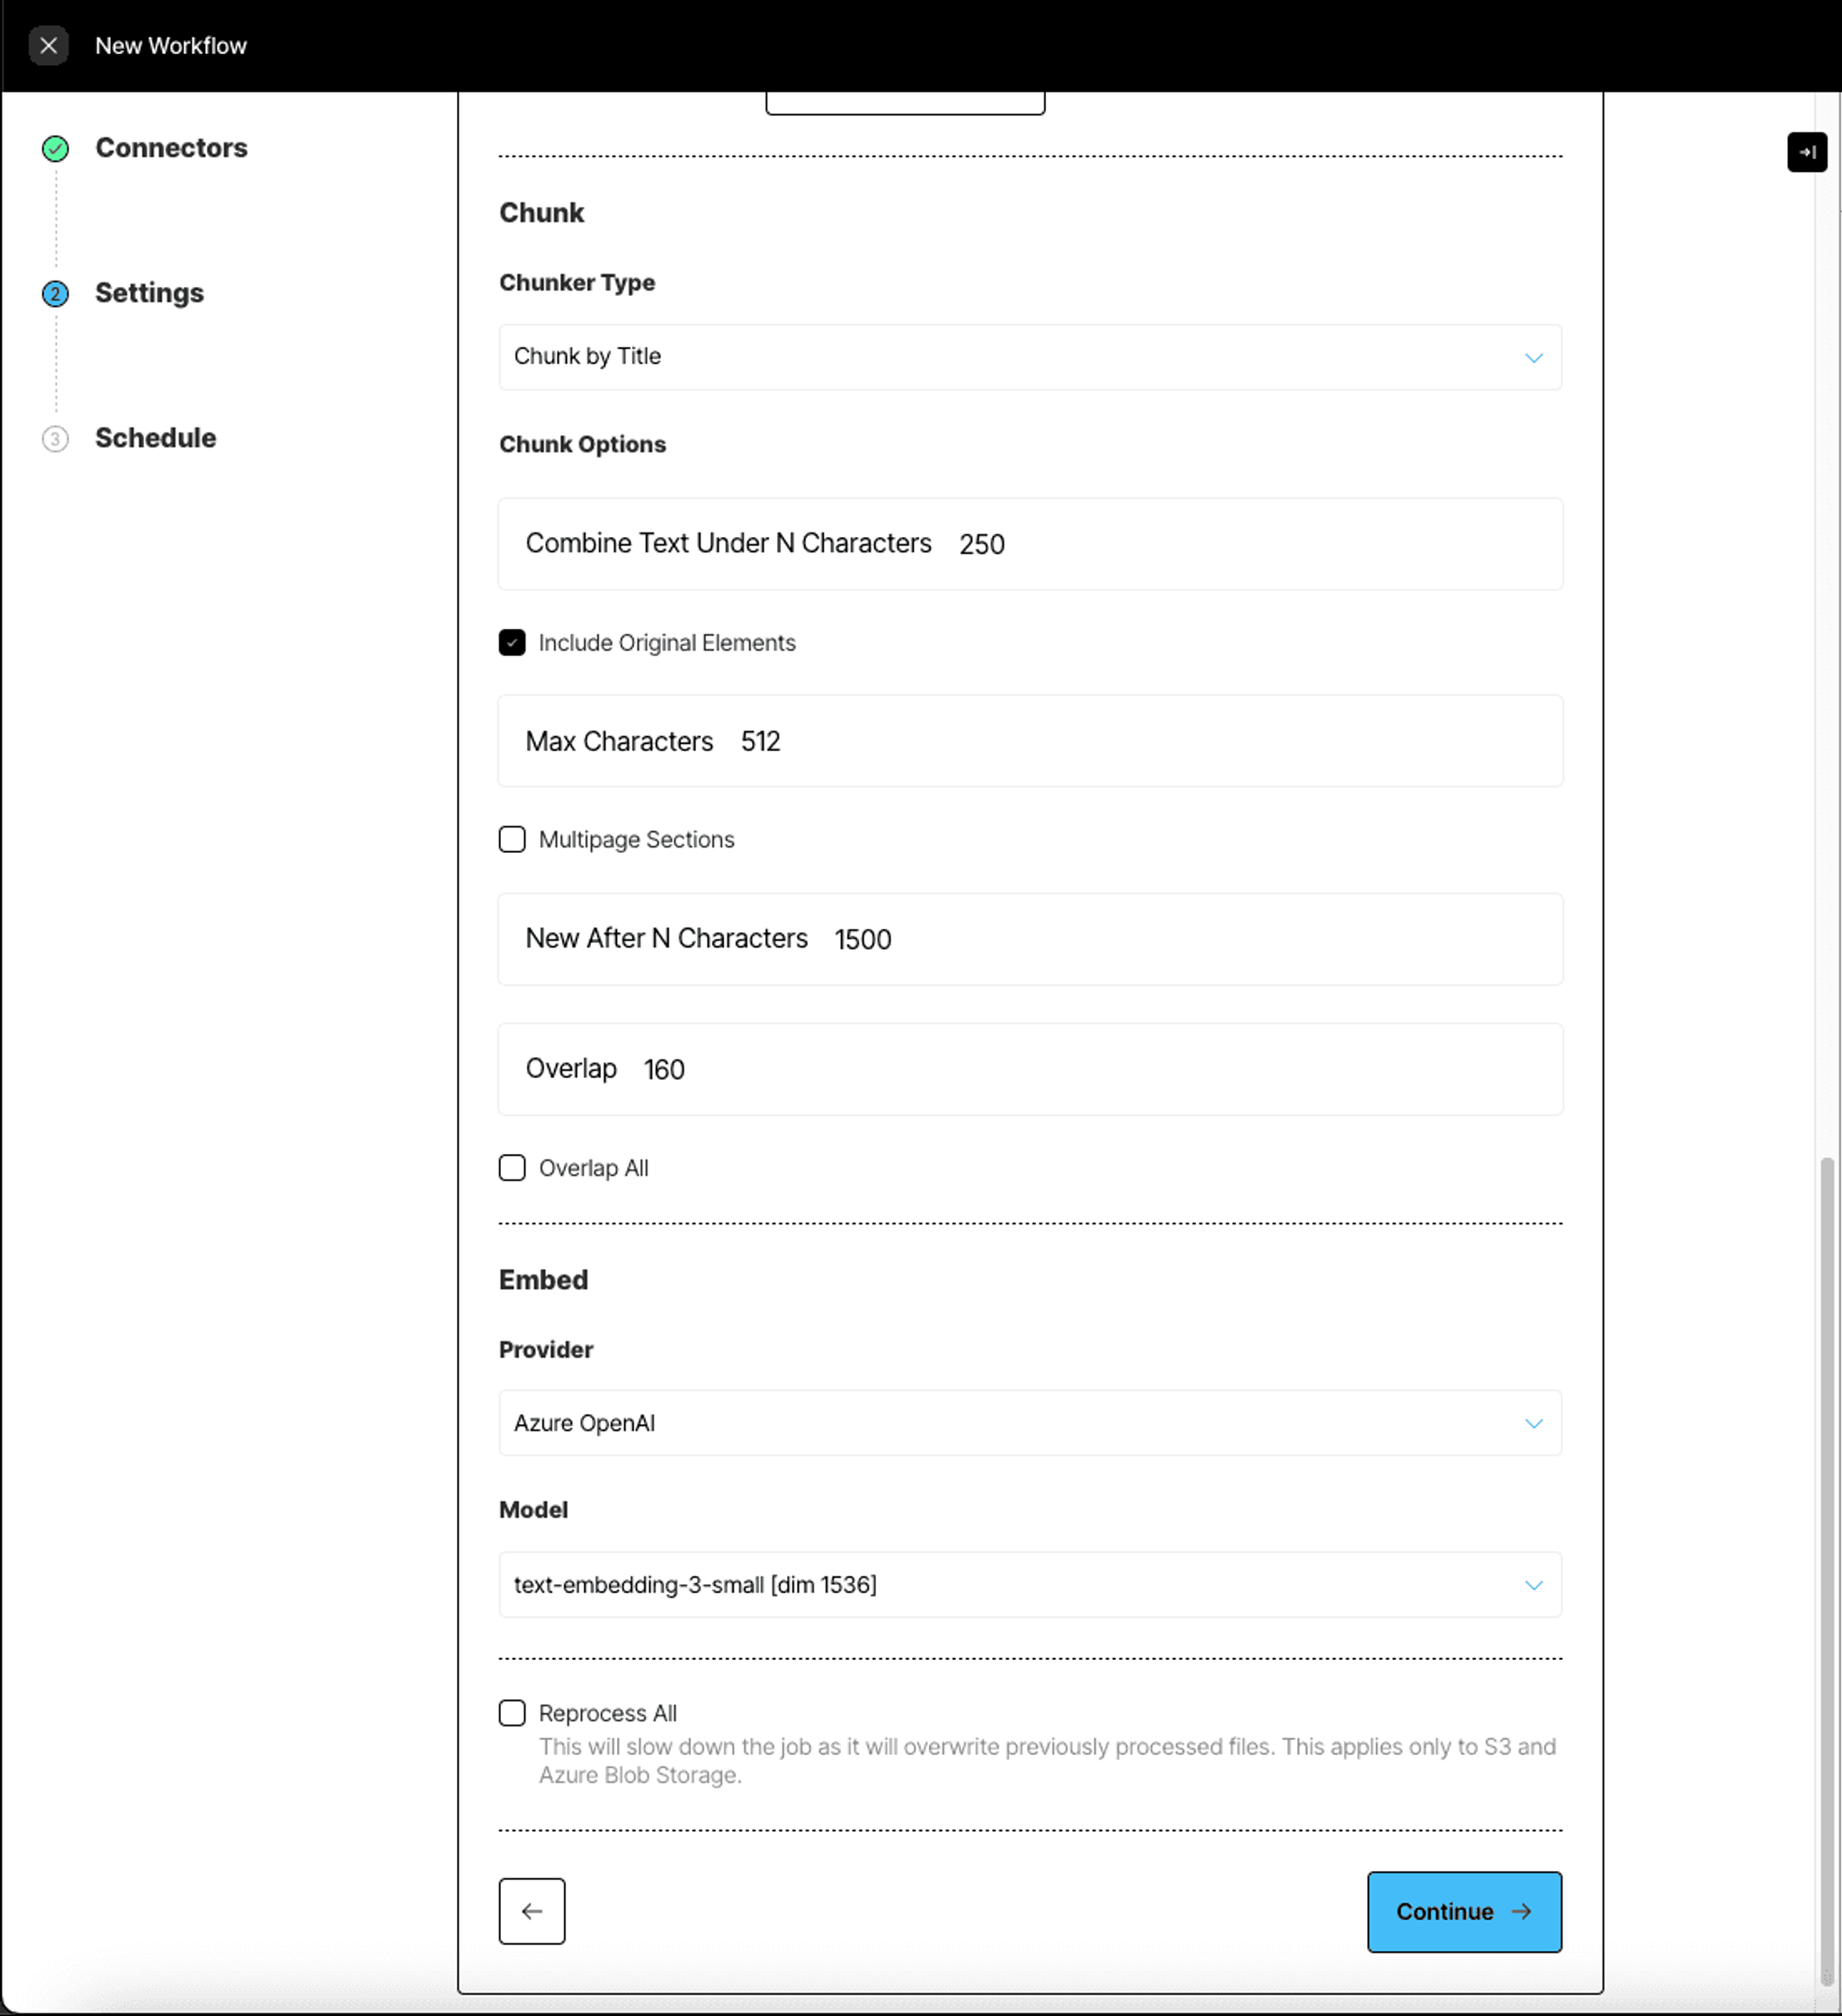Viewport: 1842px width, 2016px height.
Task: Go to the Schedule step
Action: pos(155,438)
